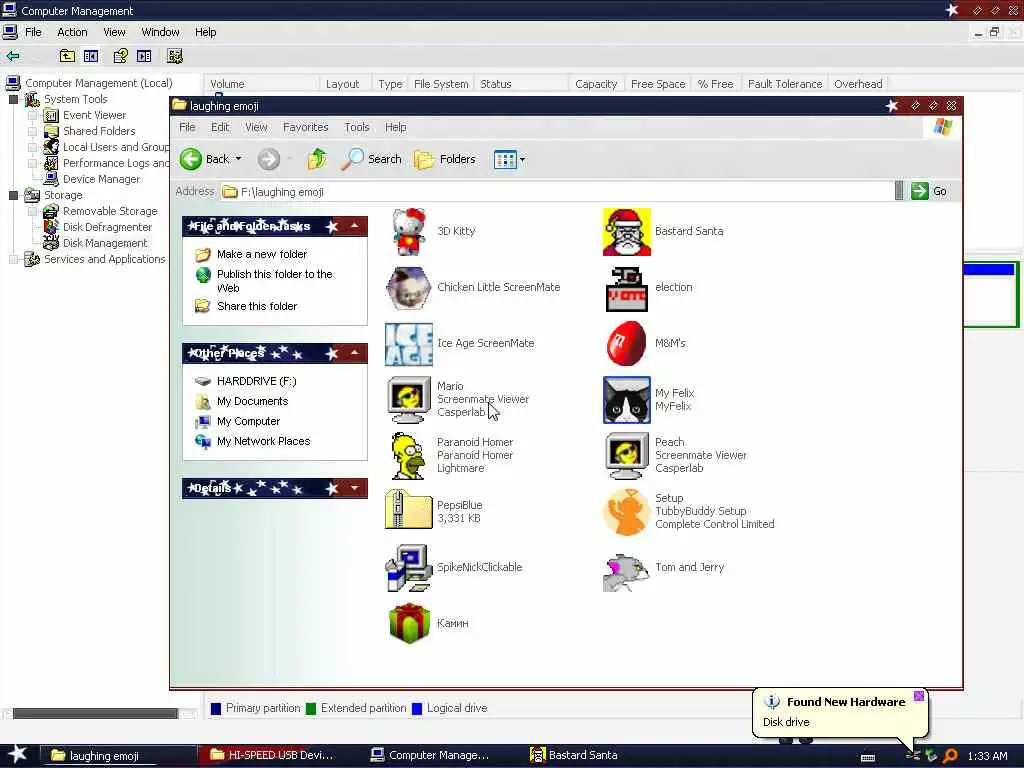This screenshot has height=768, width=1024.
Task: Click the address bar field
Action: tap(557, 191)
